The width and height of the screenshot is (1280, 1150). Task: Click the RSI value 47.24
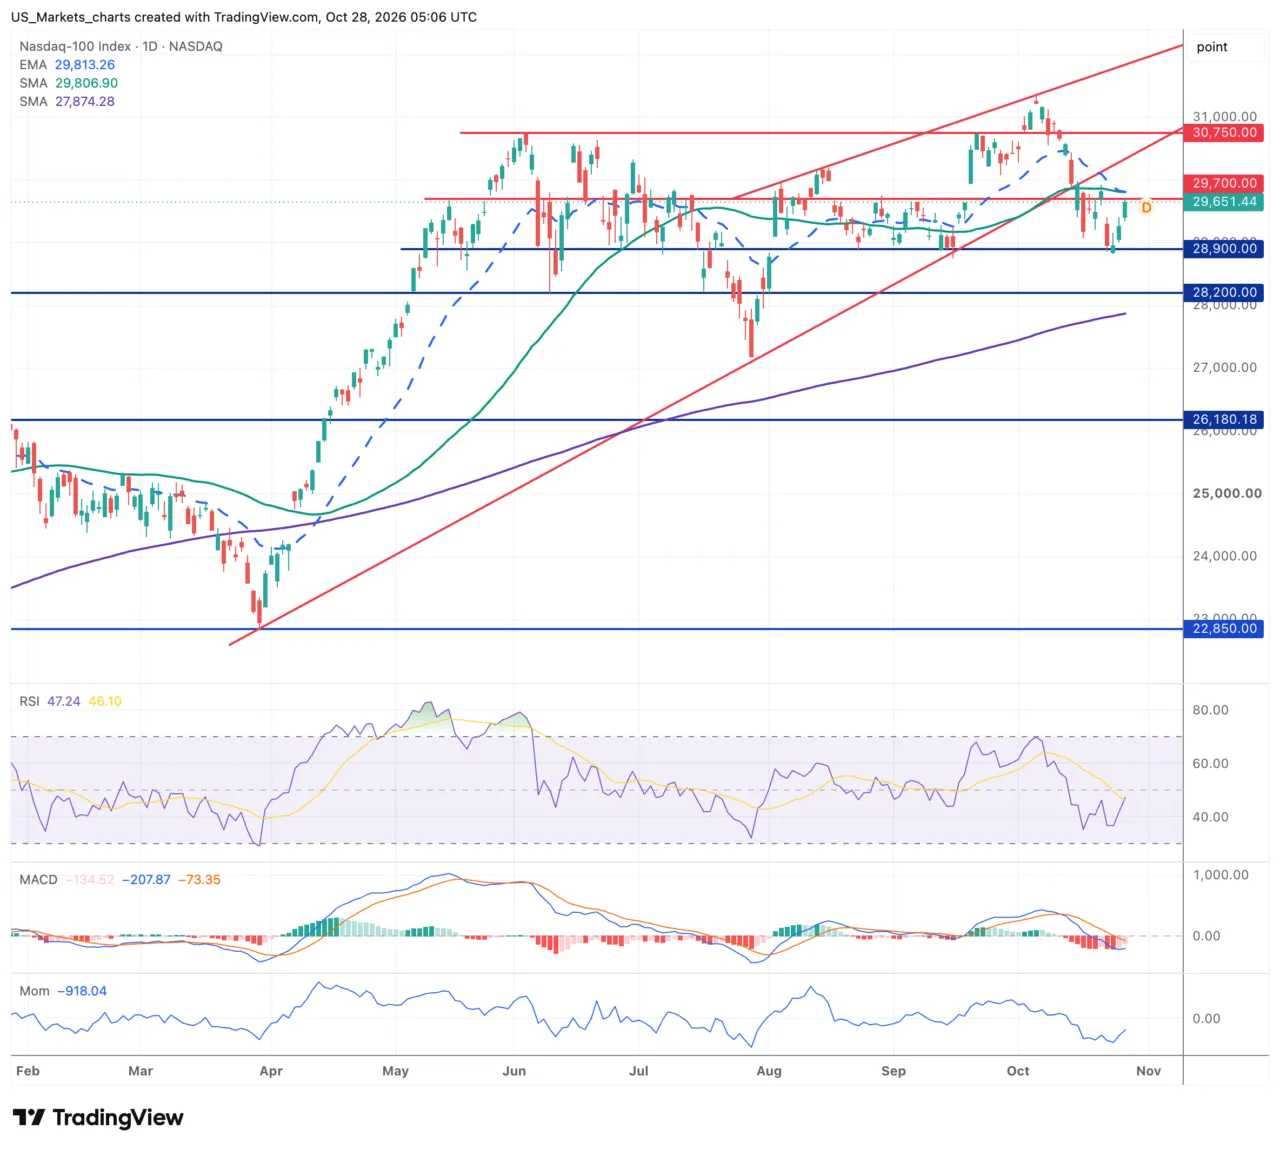[x=64, y=701]
